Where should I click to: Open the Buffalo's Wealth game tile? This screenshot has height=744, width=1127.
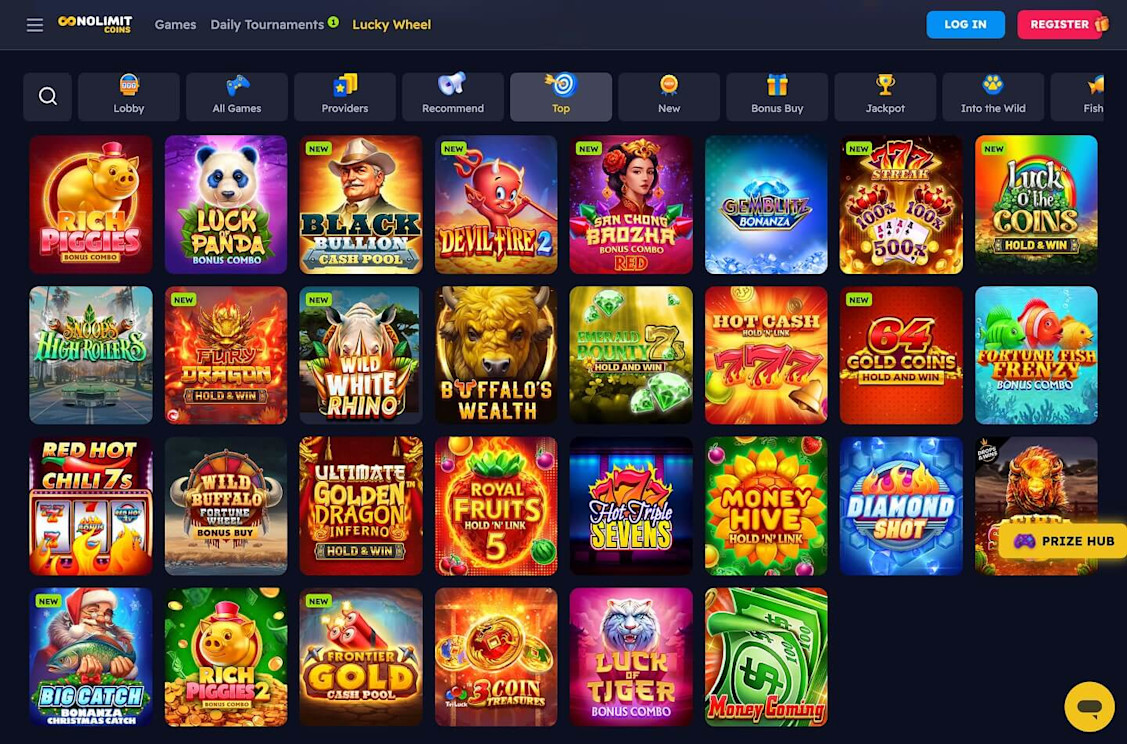496,355
